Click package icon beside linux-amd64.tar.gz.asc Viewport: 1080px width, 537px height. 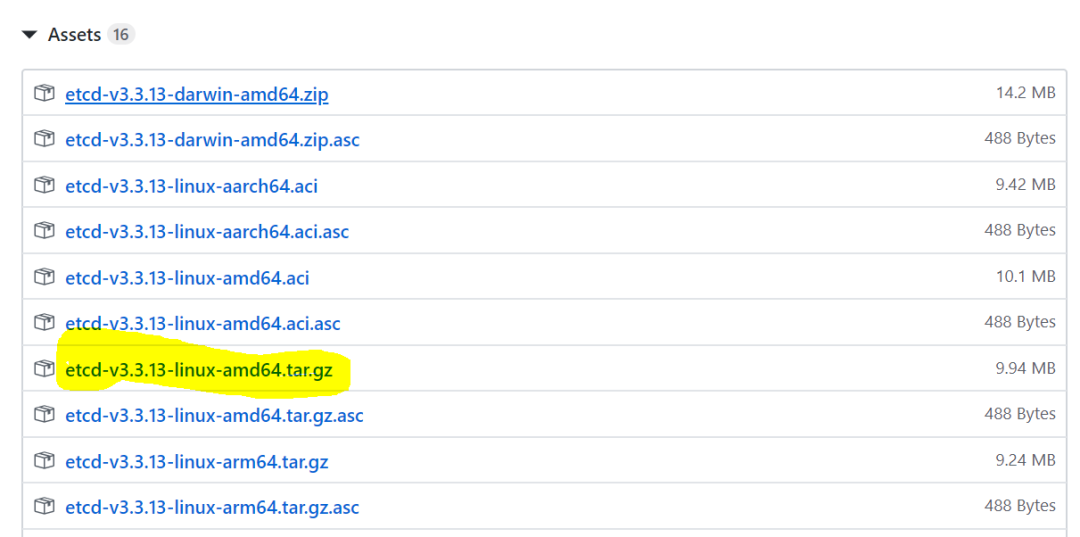(44, 414)
